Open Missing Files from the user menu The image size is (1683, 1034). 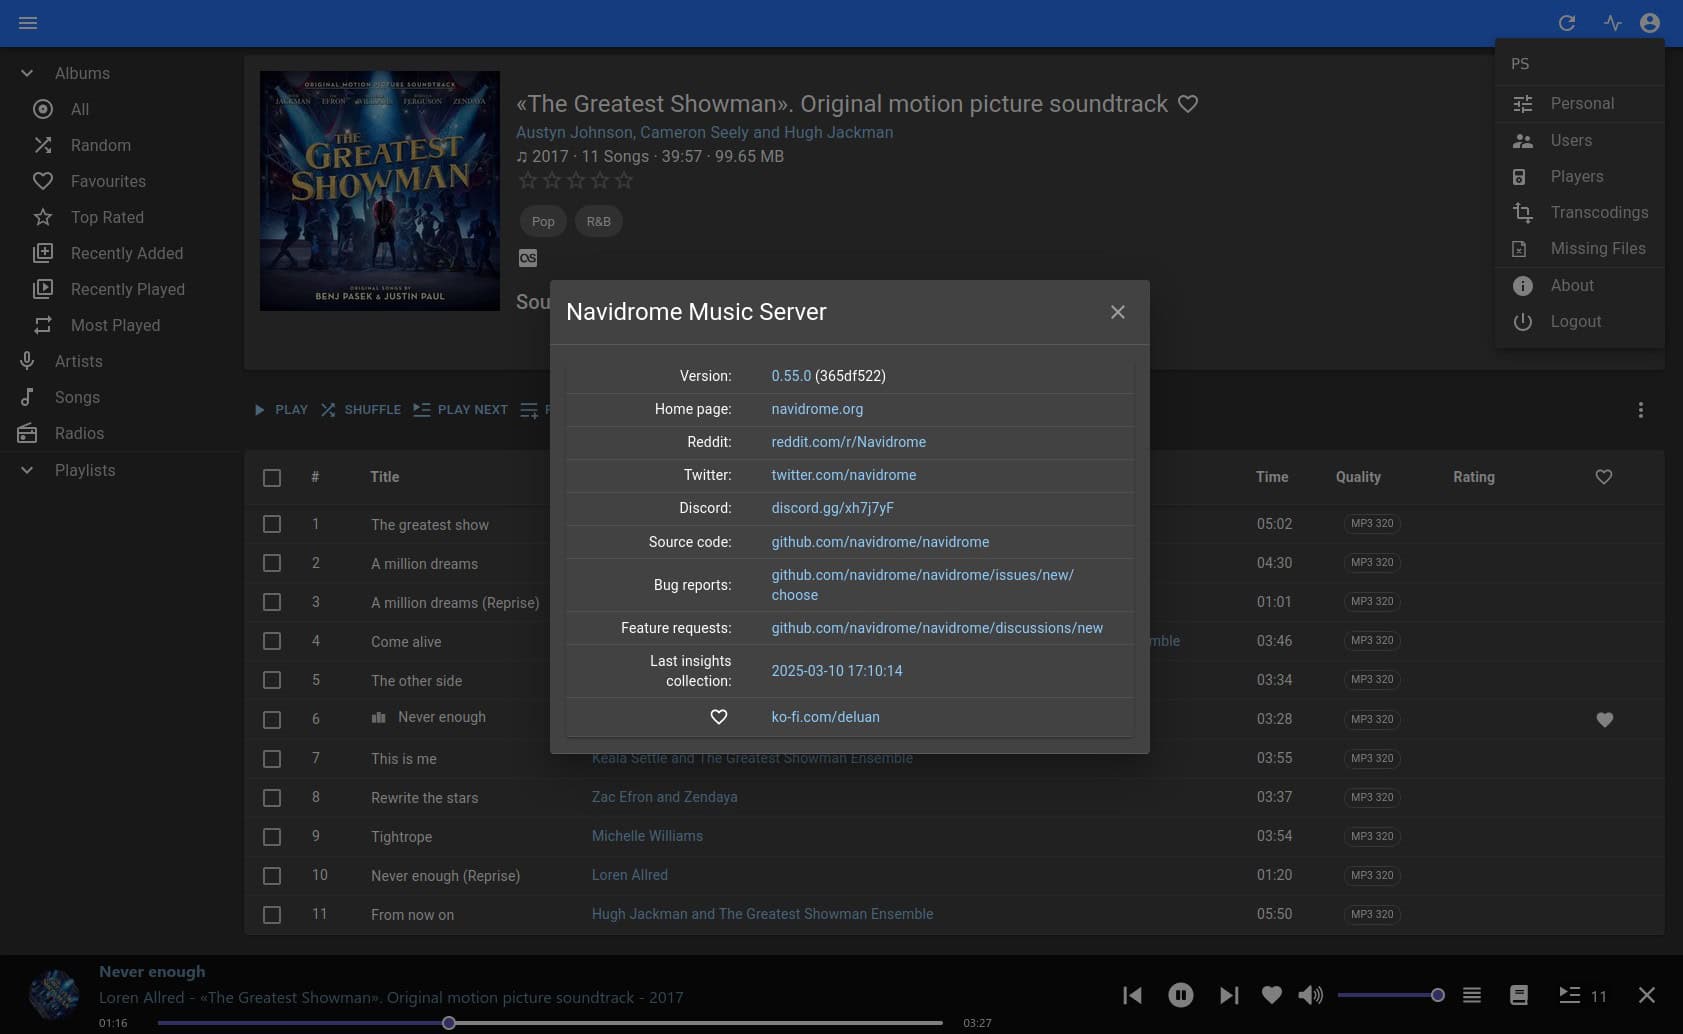point(1598,248)
